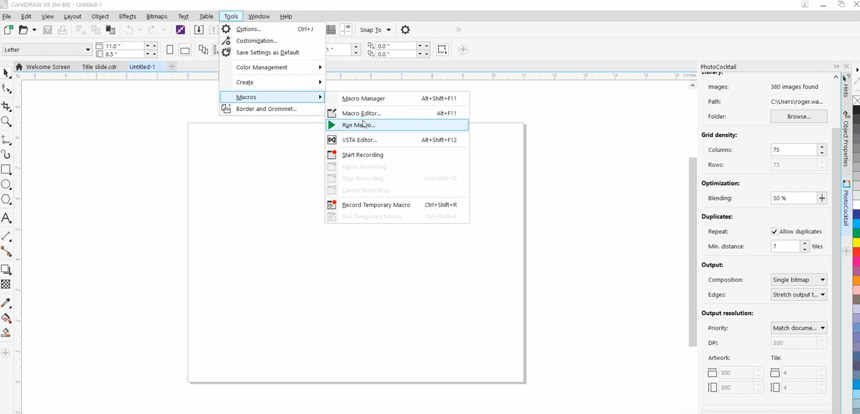The height and width of the screenshot is (414, 860).
Task: Select the Transparency checkerboard tool
Action: click(x=6, y=284)
